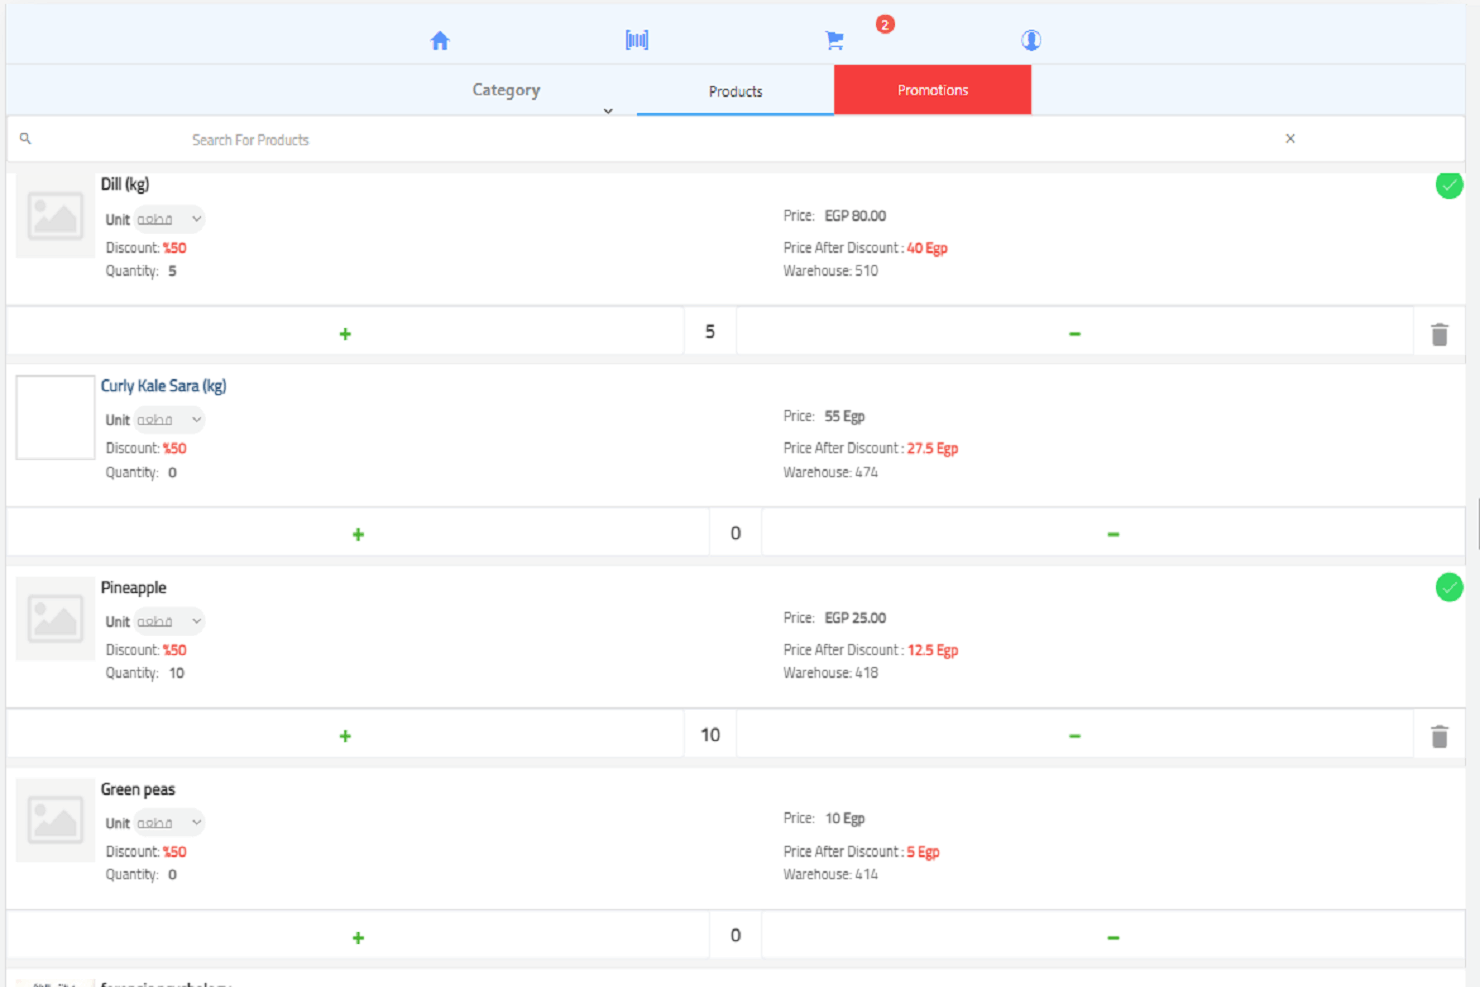1480x987 pixels.
Task: Open the shopping cart with 2 items
Action: point(834,39)
